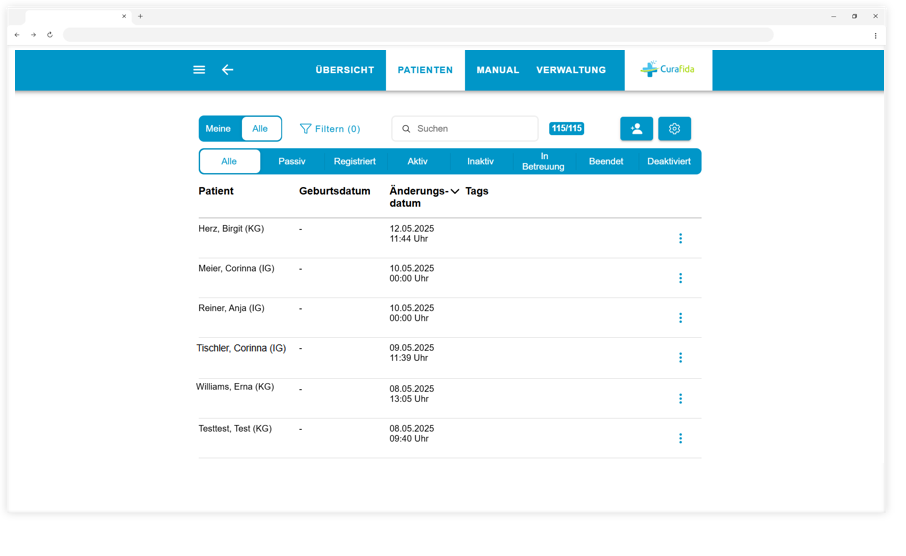
Task: Open the MANUAL tab
Action: point(497,70)
